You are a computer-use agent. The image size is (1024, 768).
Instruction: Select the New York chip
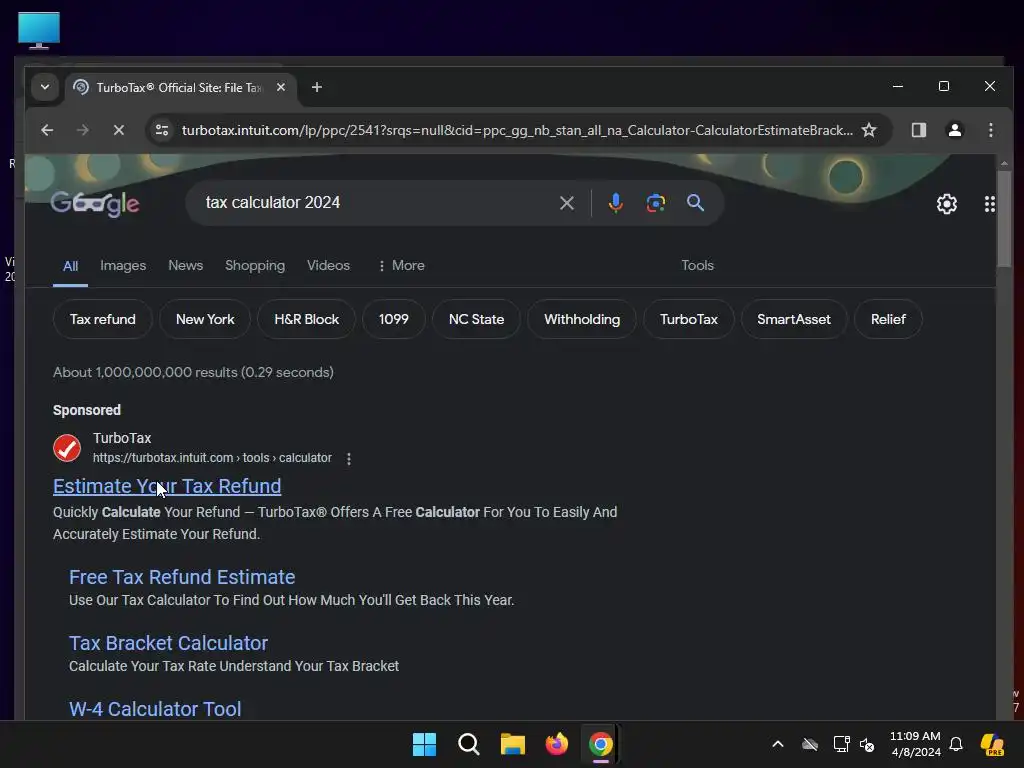click(205, 319)
